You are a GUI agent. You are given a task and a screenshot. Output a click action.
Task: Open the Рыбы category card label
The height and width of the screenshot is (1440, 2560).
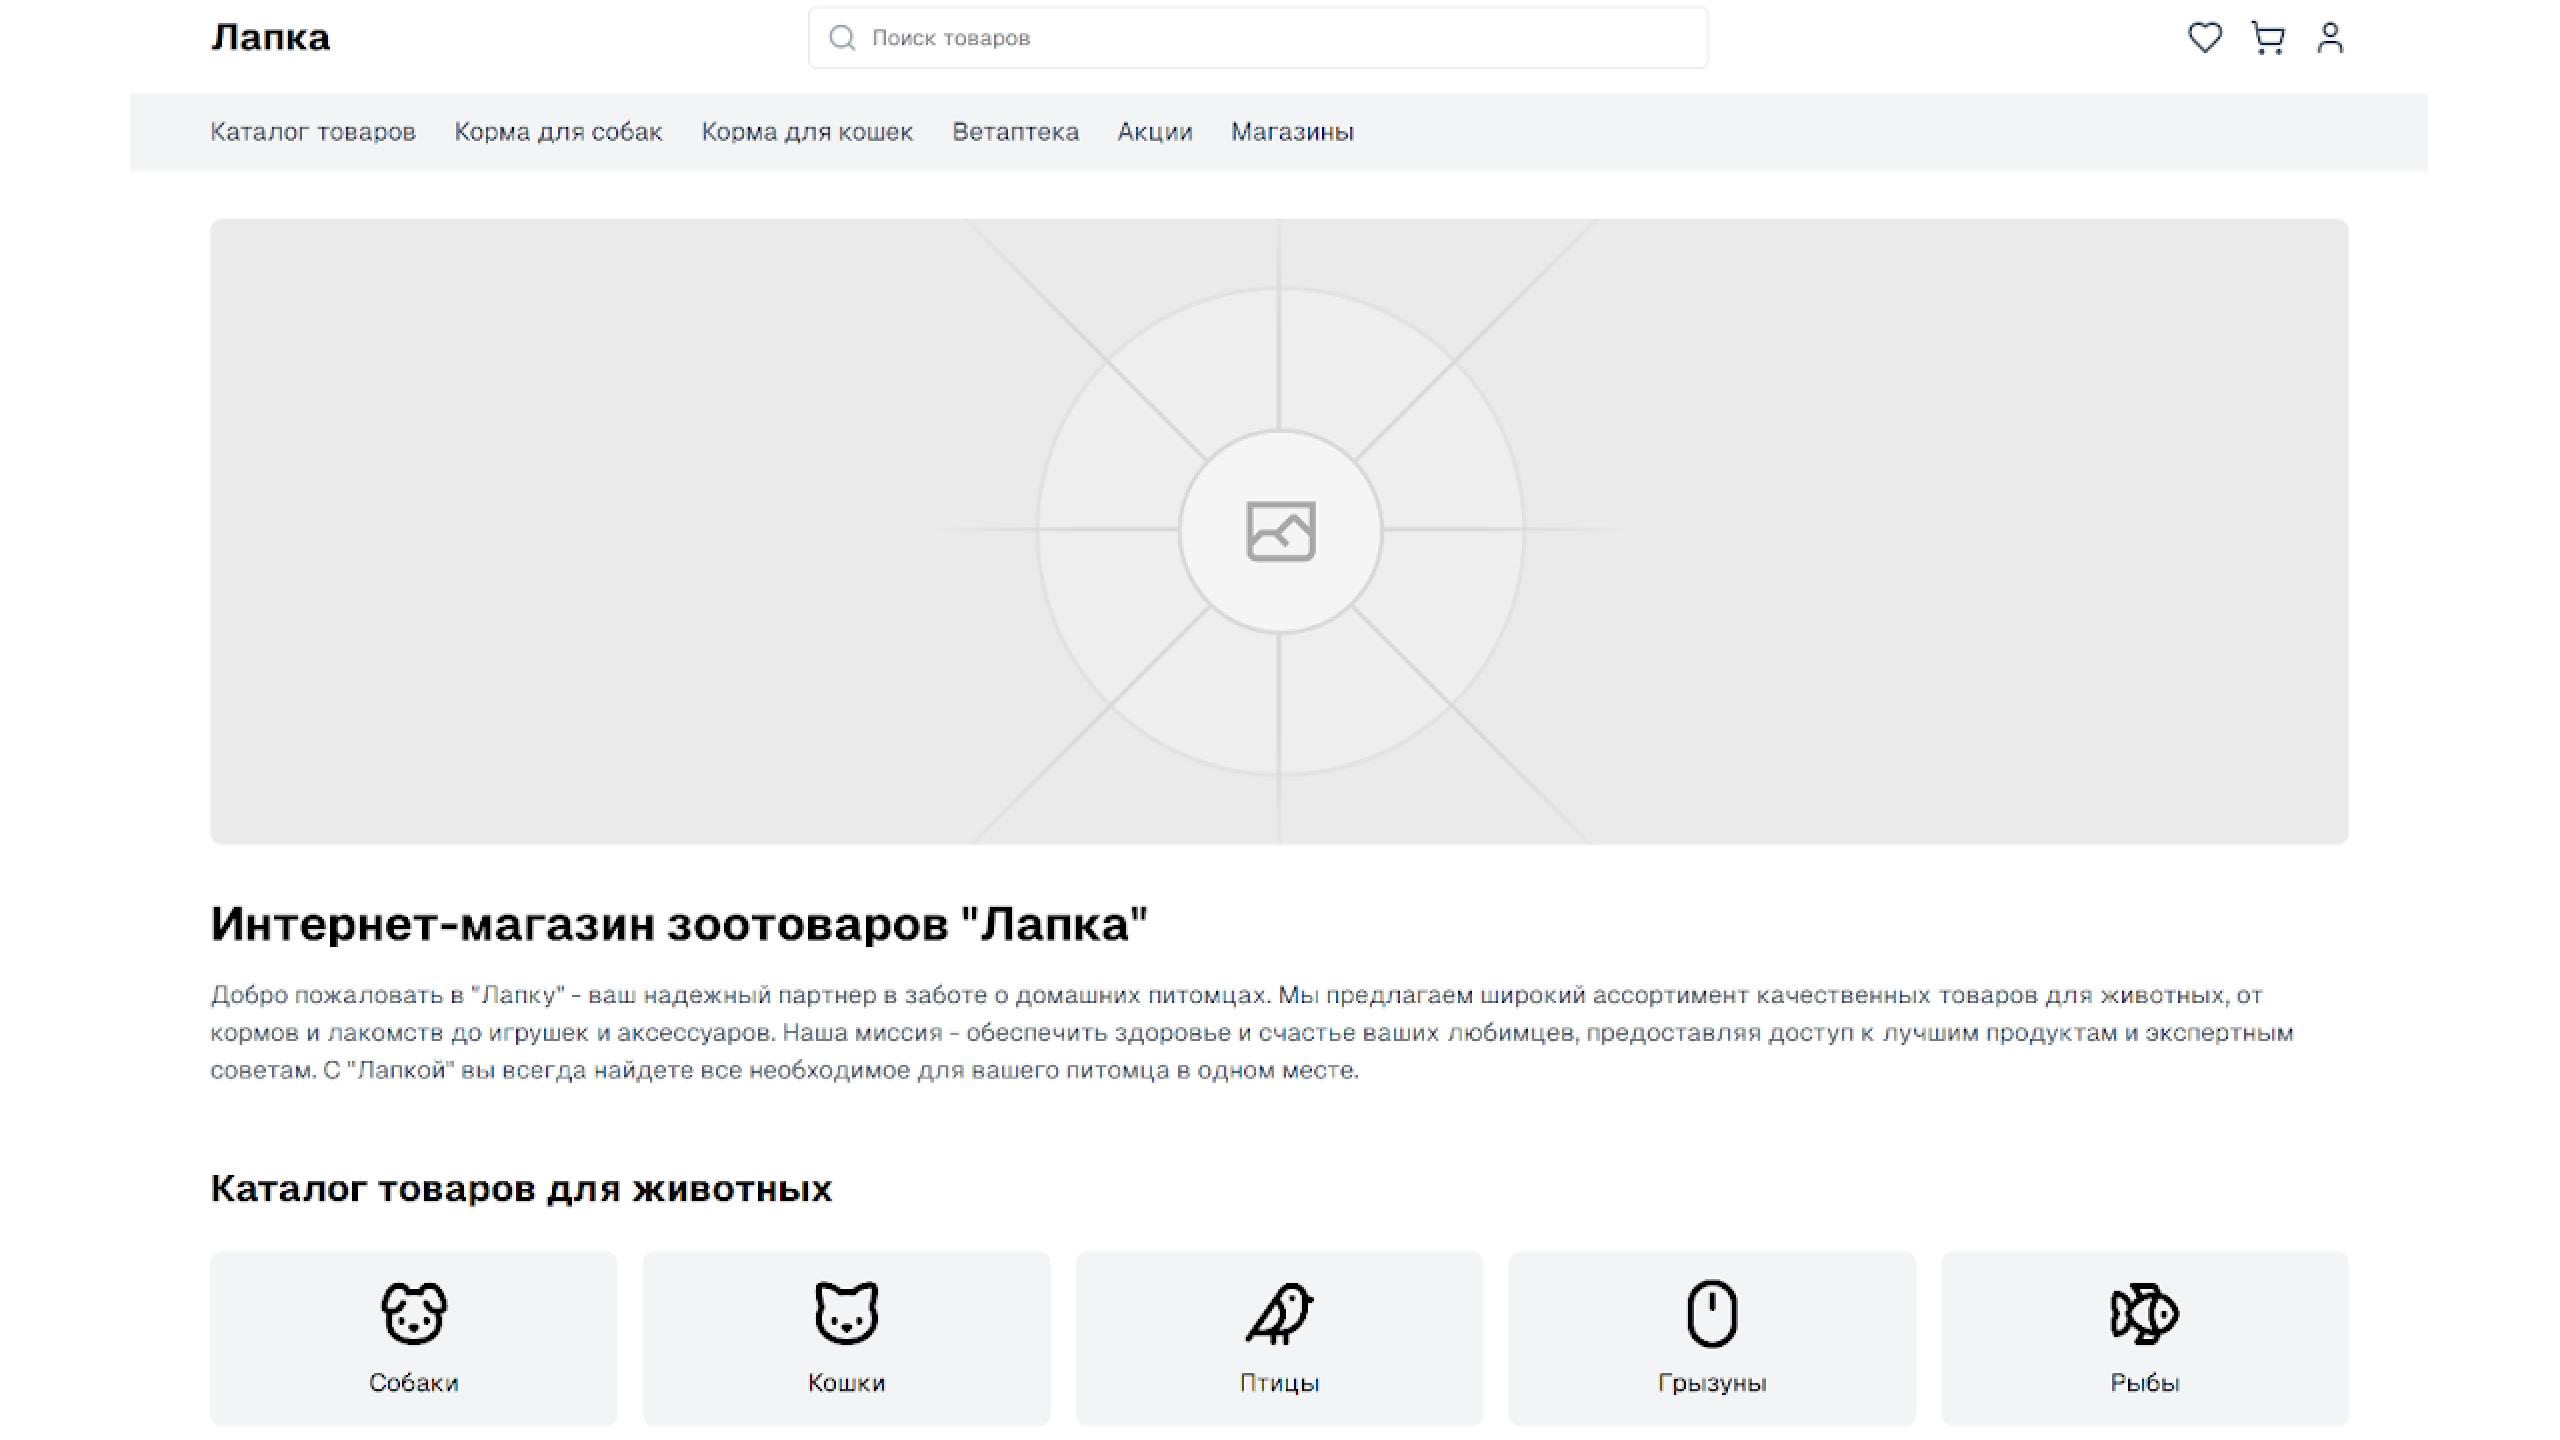point(2145,1383)
